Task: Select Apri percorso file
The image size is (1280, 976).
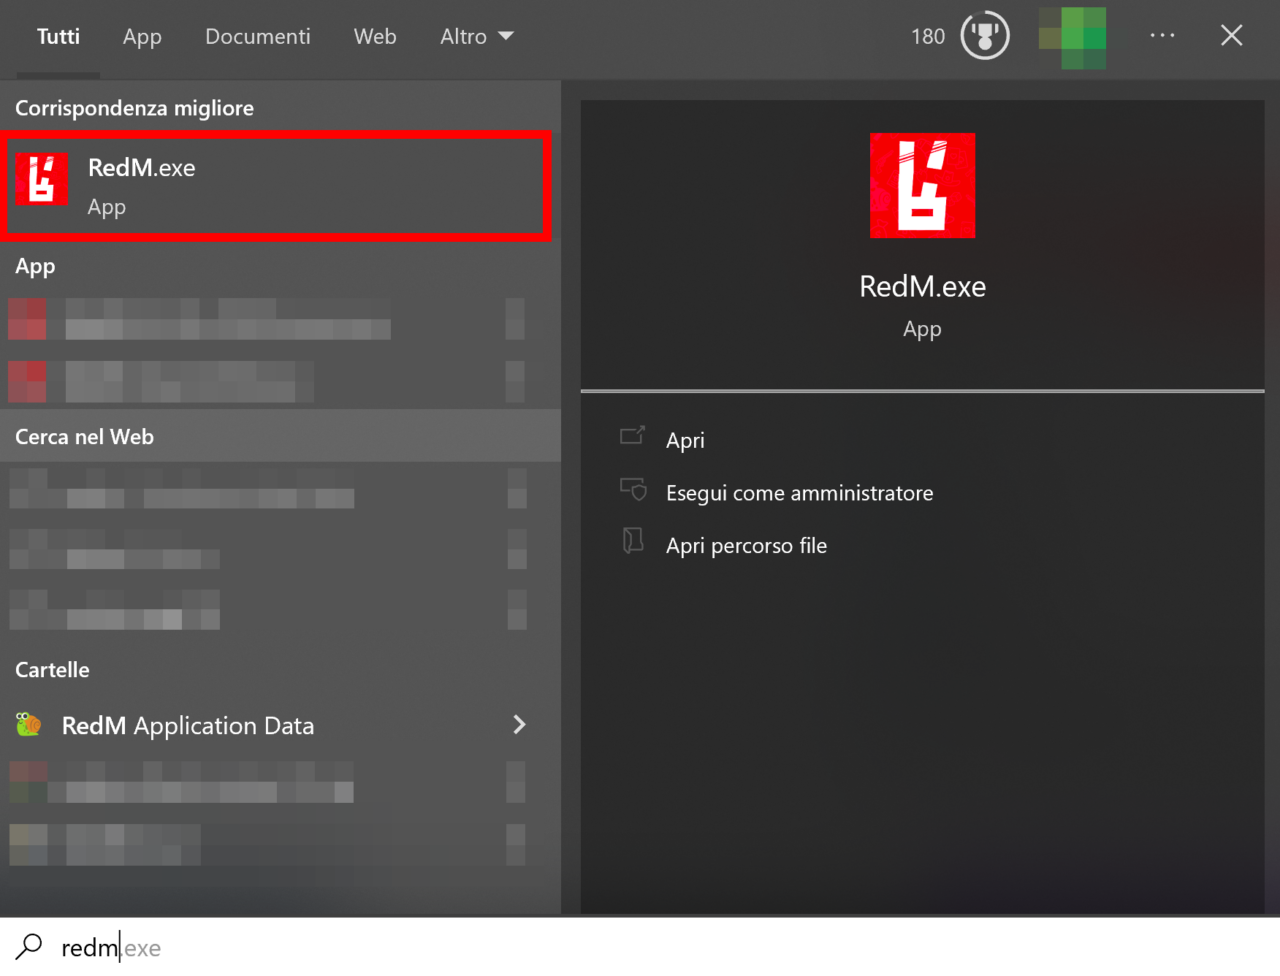Action: [746, 546]
